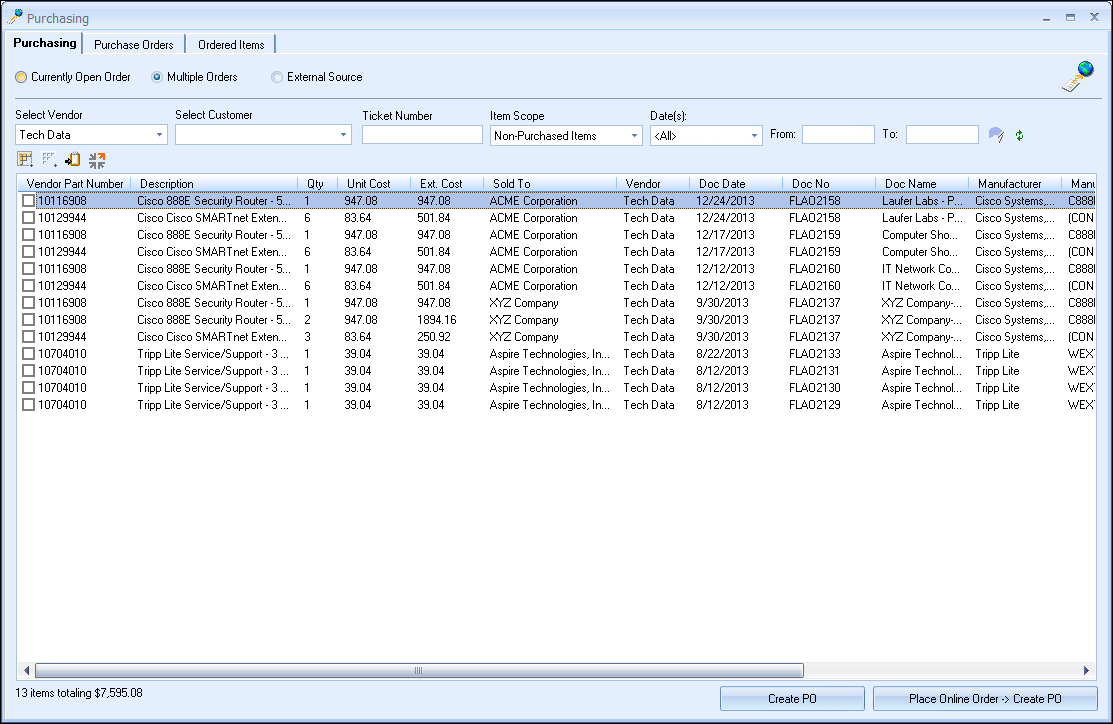Click the 13 items totaling $7,595.08 status text
The height and width of the screenshot is (724, 1113).
[x=79, y=693]
